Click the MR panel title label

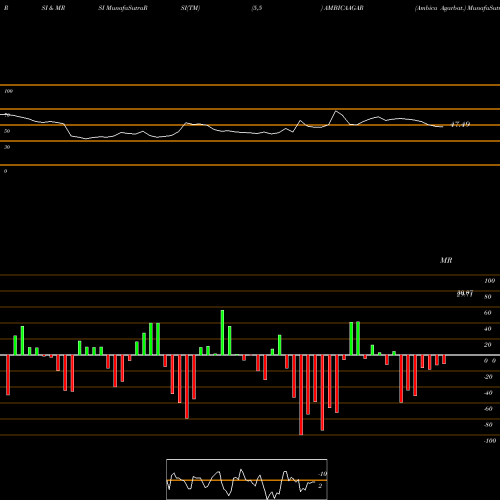[446, 260]
